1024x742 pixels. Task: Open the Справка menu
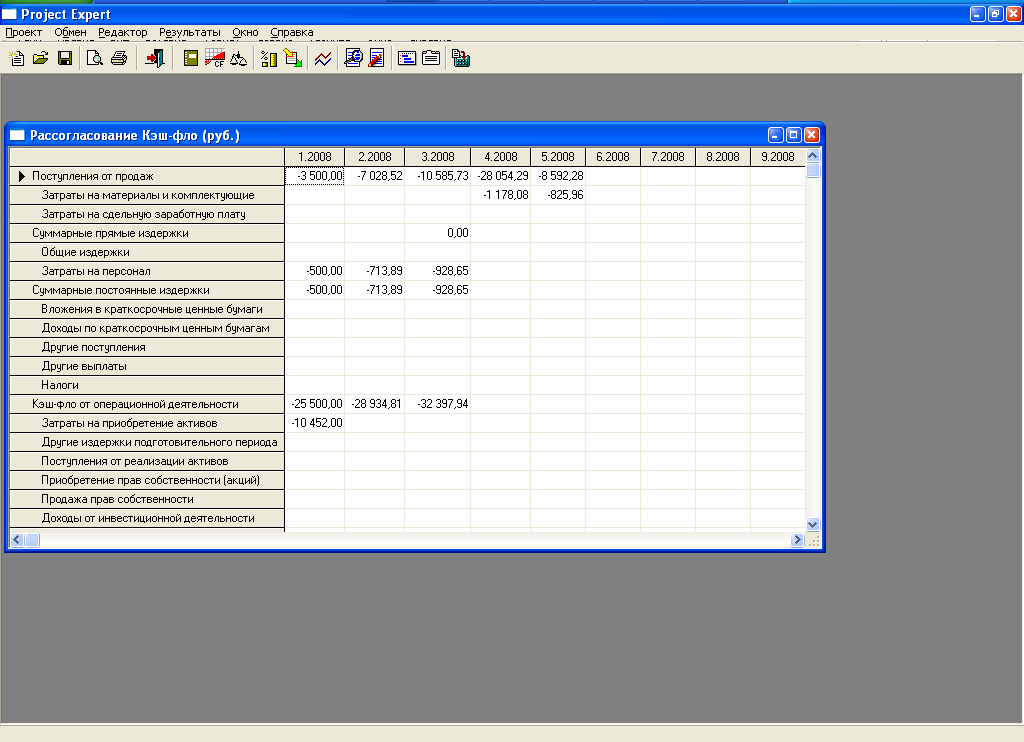291,32
